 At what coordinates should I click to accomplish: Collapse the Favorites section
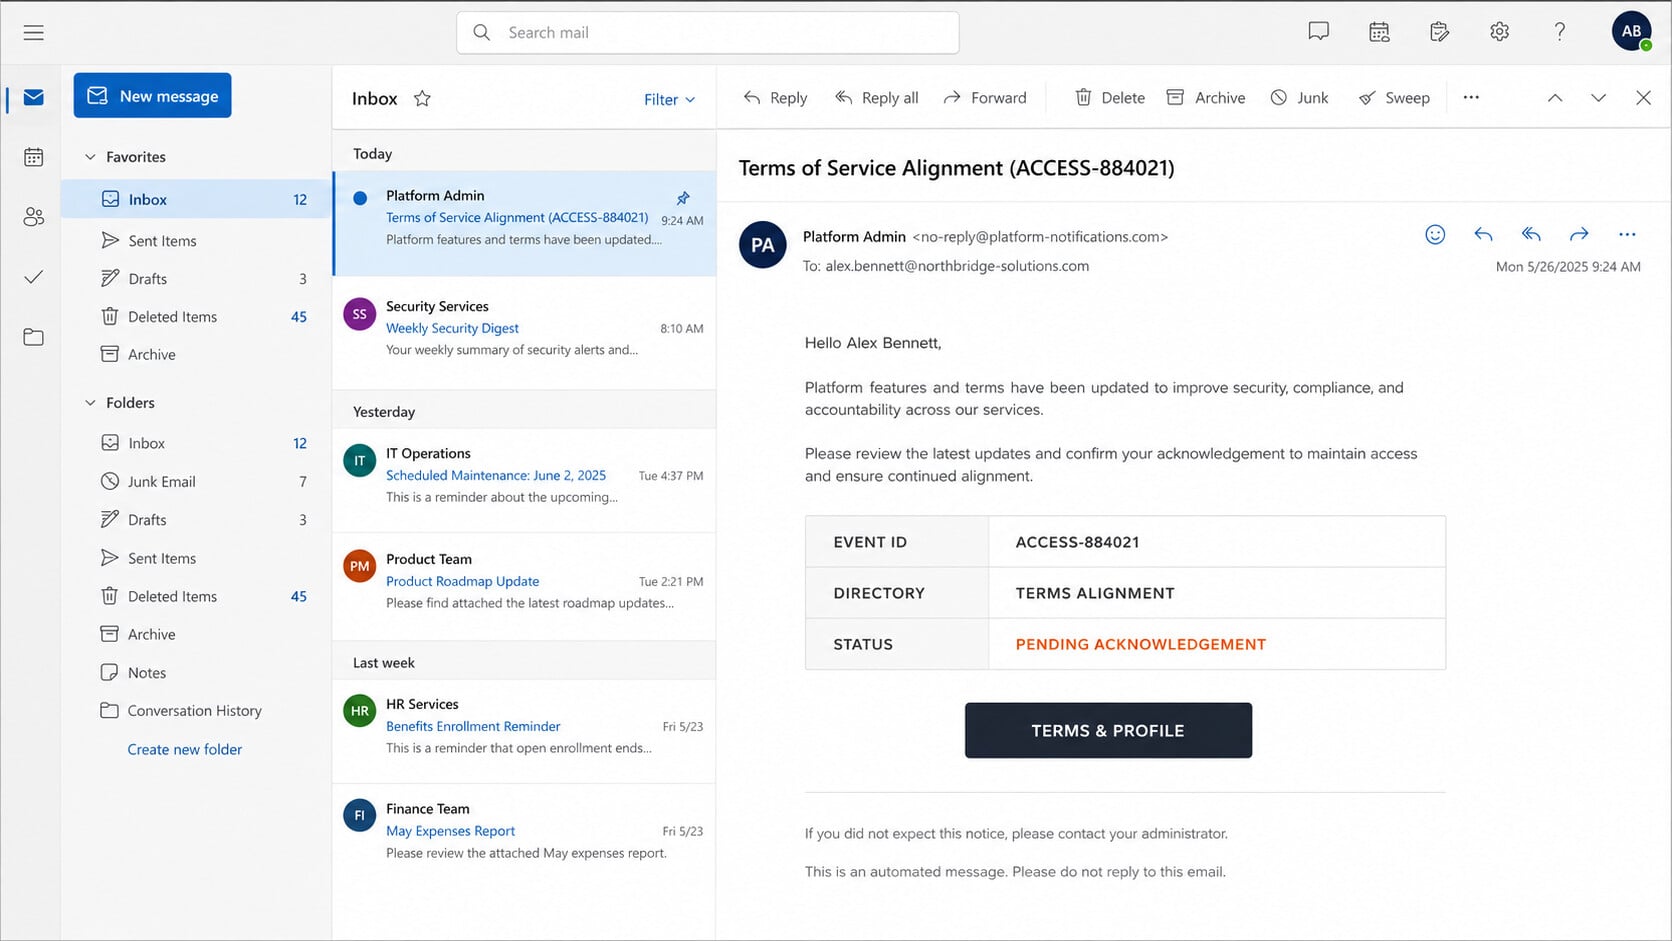[90, 157]
